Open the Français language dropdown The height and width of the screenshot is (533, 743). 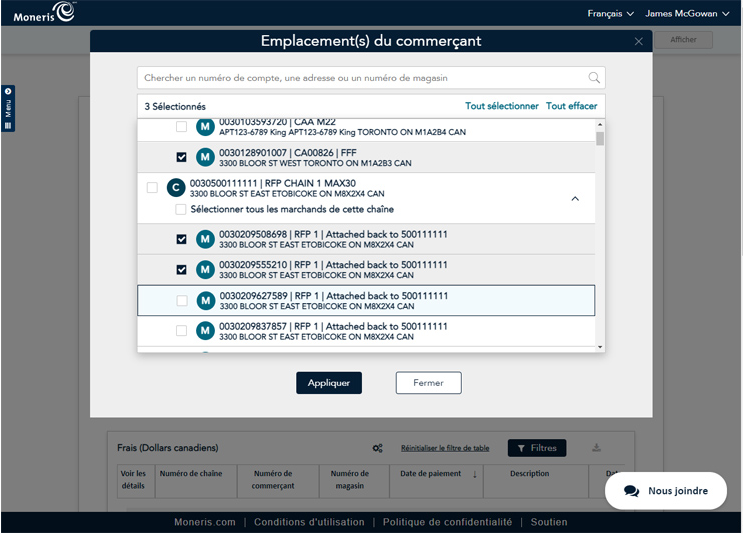tap(610, 14)
